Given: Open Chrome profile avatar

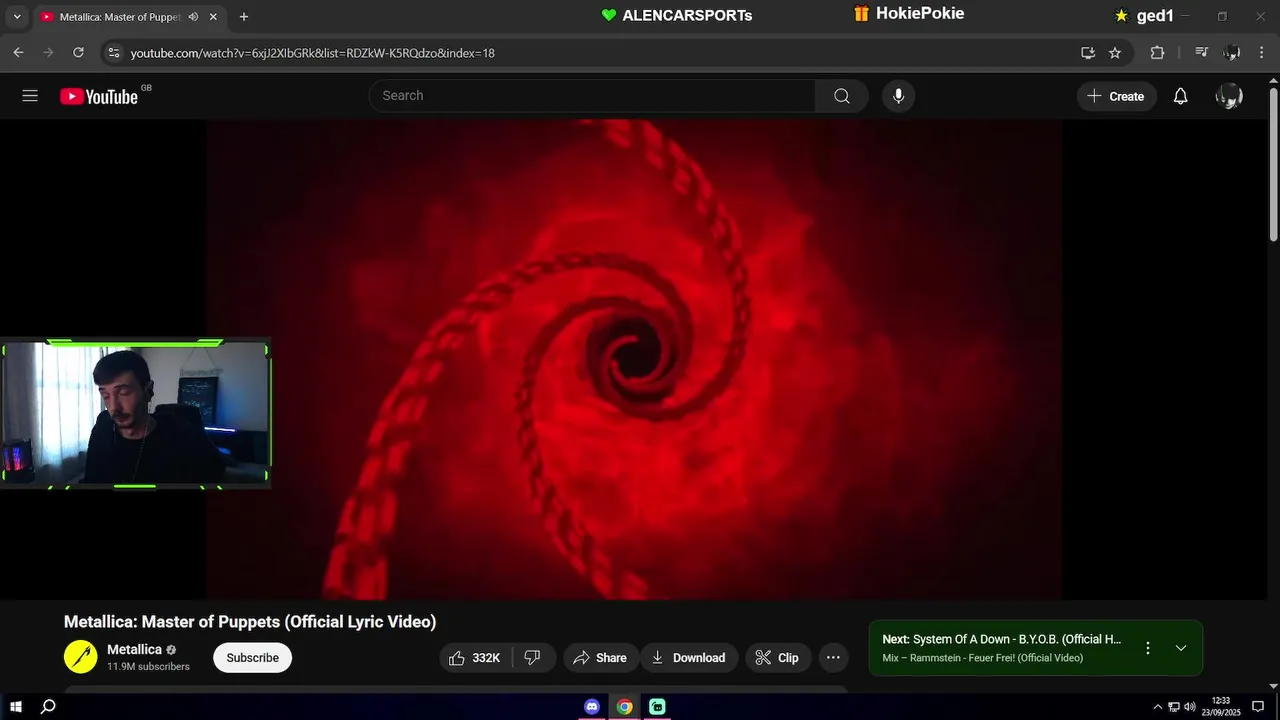Looking at the screenshot, I should (x=1232, y=53).
